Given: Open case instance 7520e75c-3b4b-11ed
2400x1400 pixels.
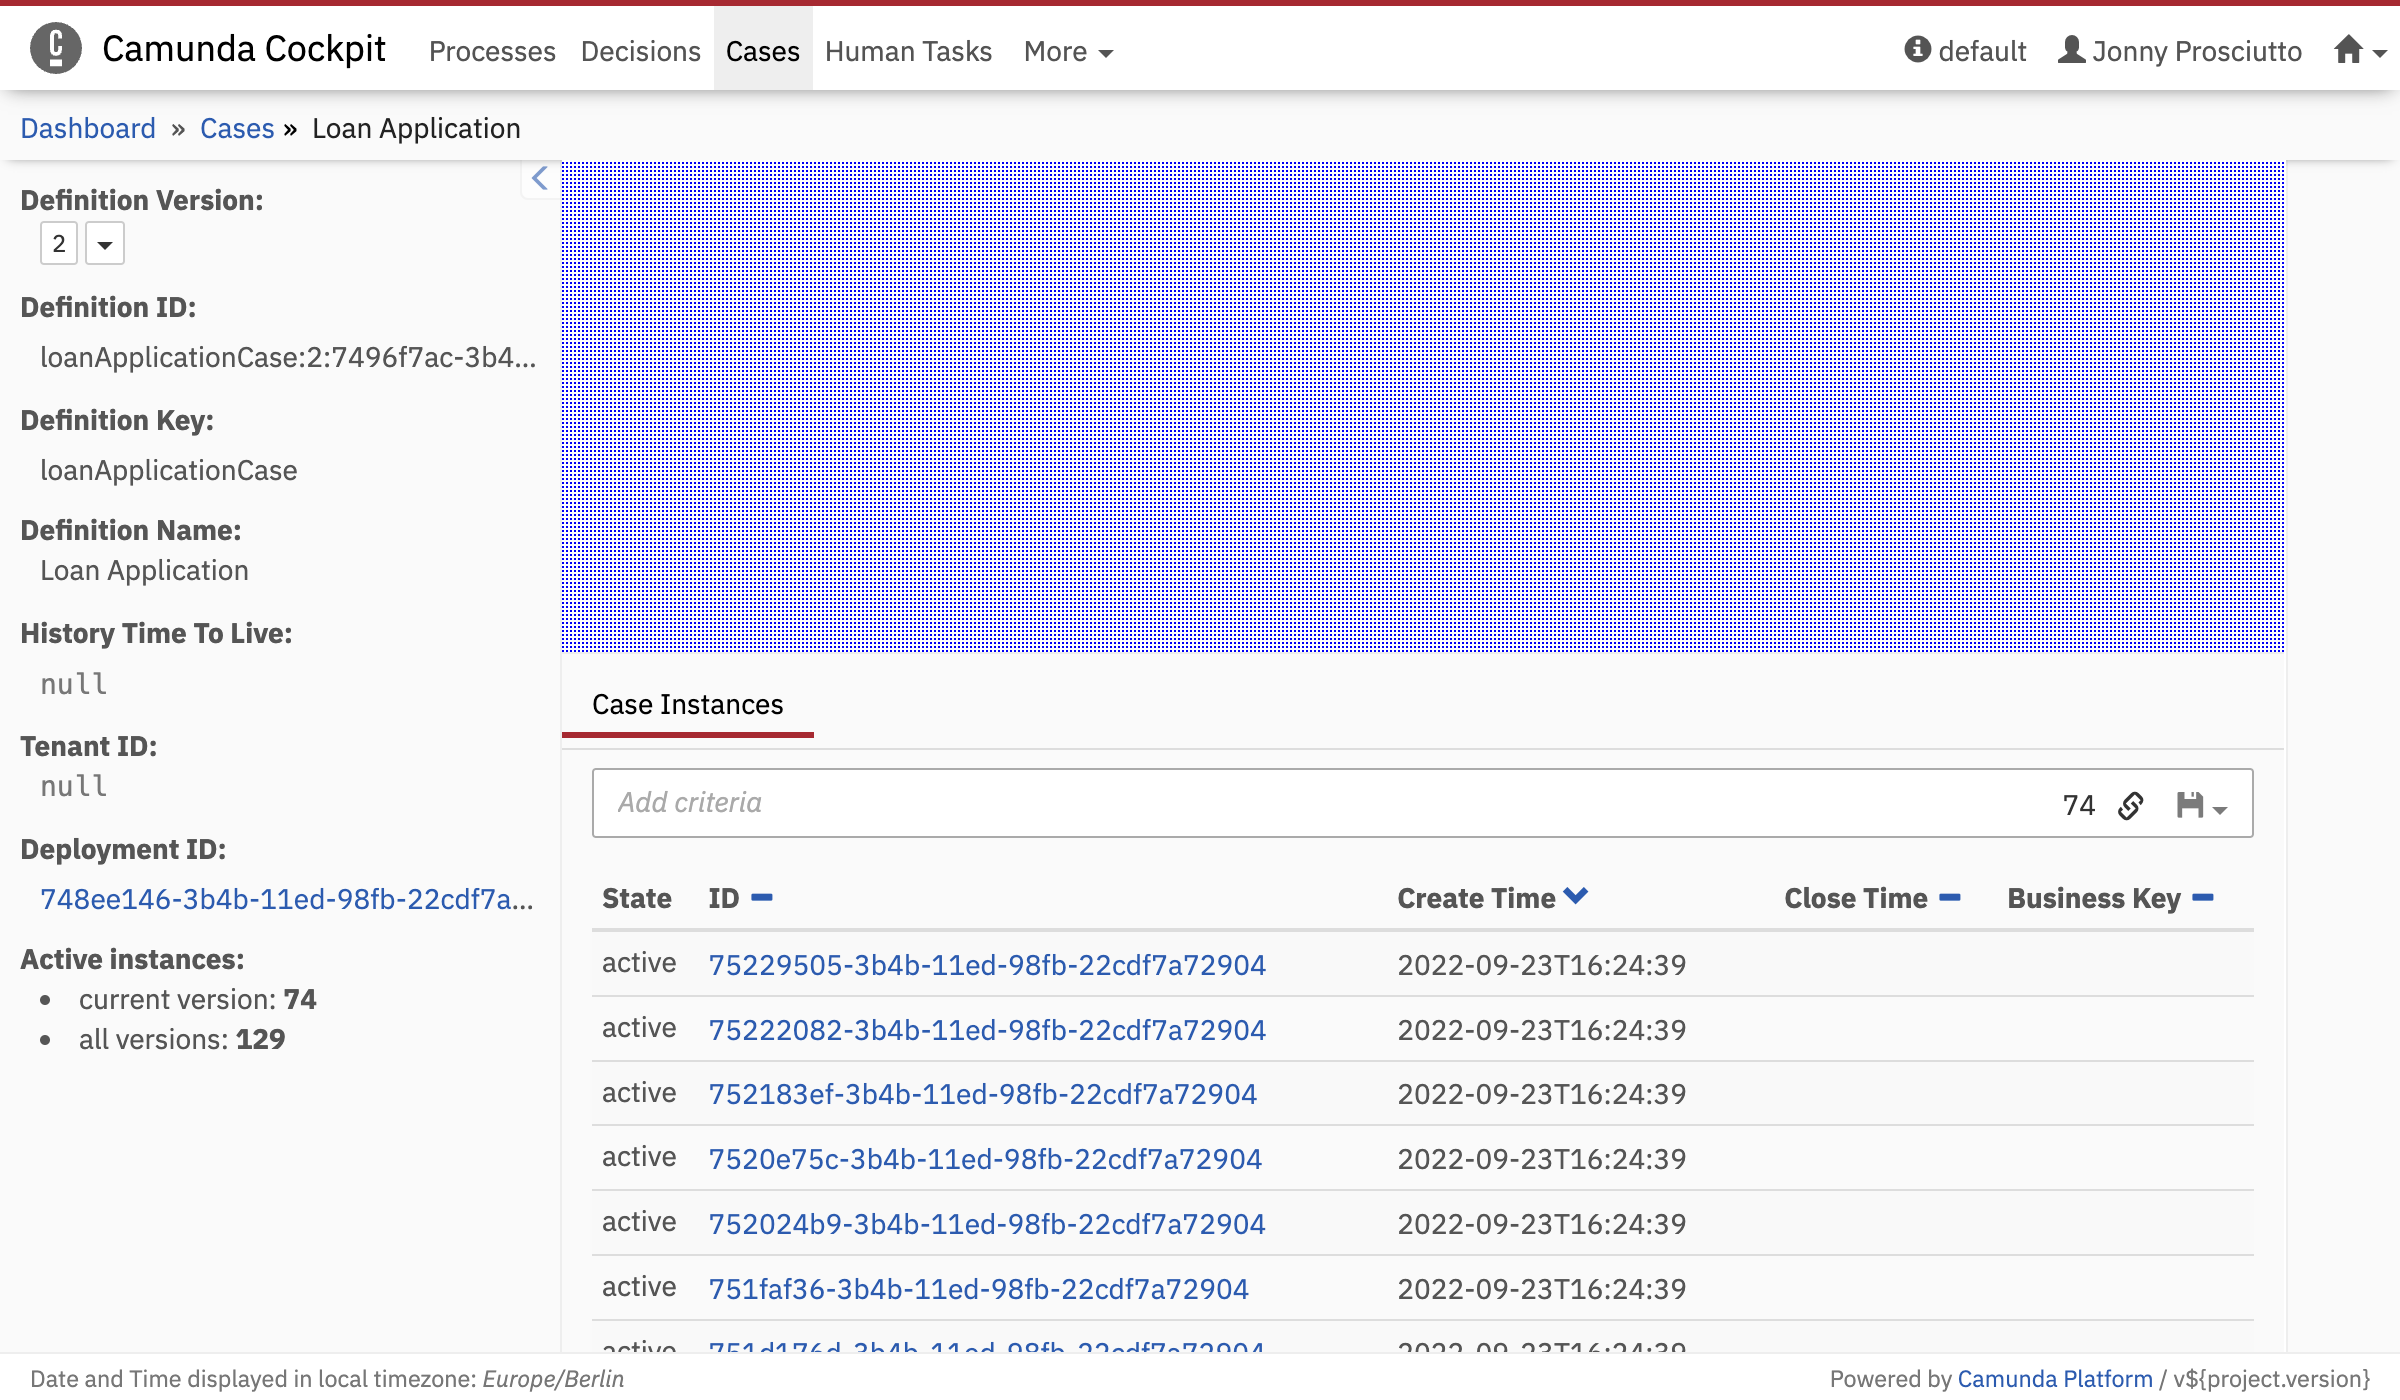Looking at the screenshot, I should (985, 1159).
